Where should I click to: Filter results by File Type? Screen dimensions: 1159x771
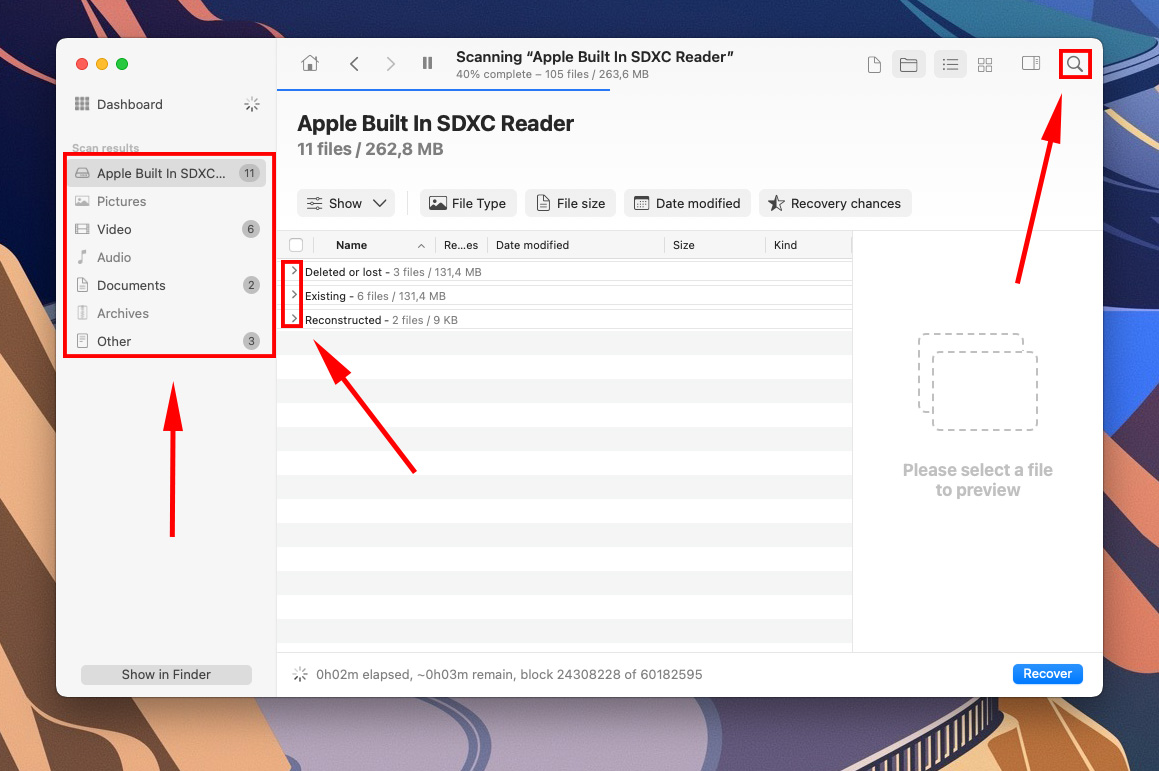pyautogui.click(x=468, y=203)
